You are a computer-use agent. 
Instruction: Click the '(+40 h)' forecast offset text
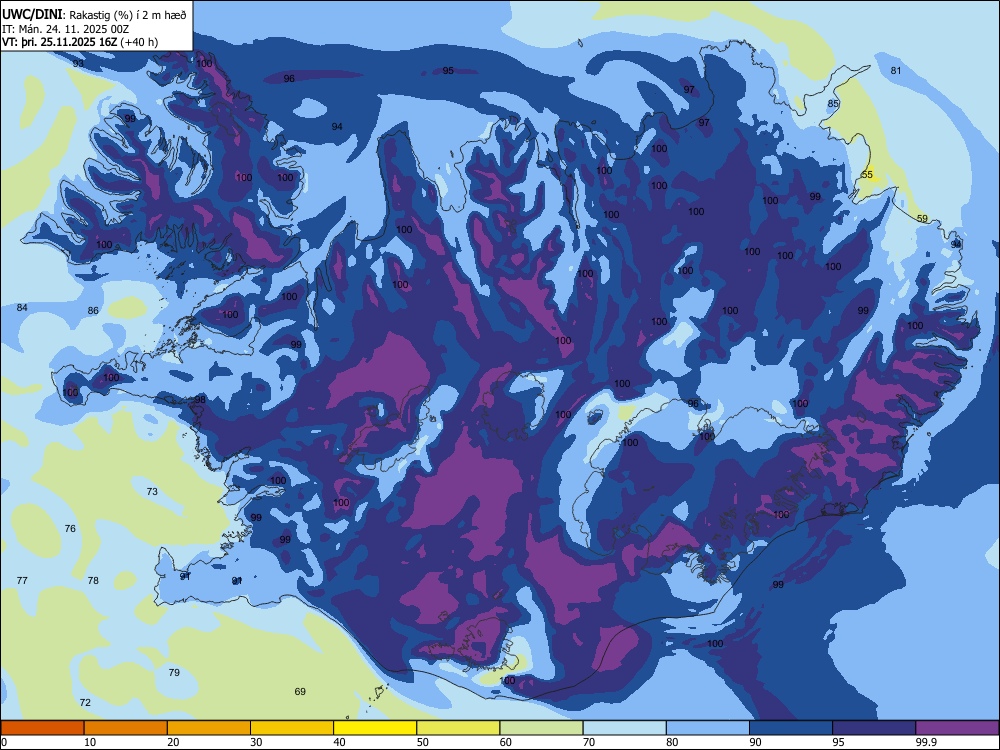pyautogui.click(x=139, y=42)
